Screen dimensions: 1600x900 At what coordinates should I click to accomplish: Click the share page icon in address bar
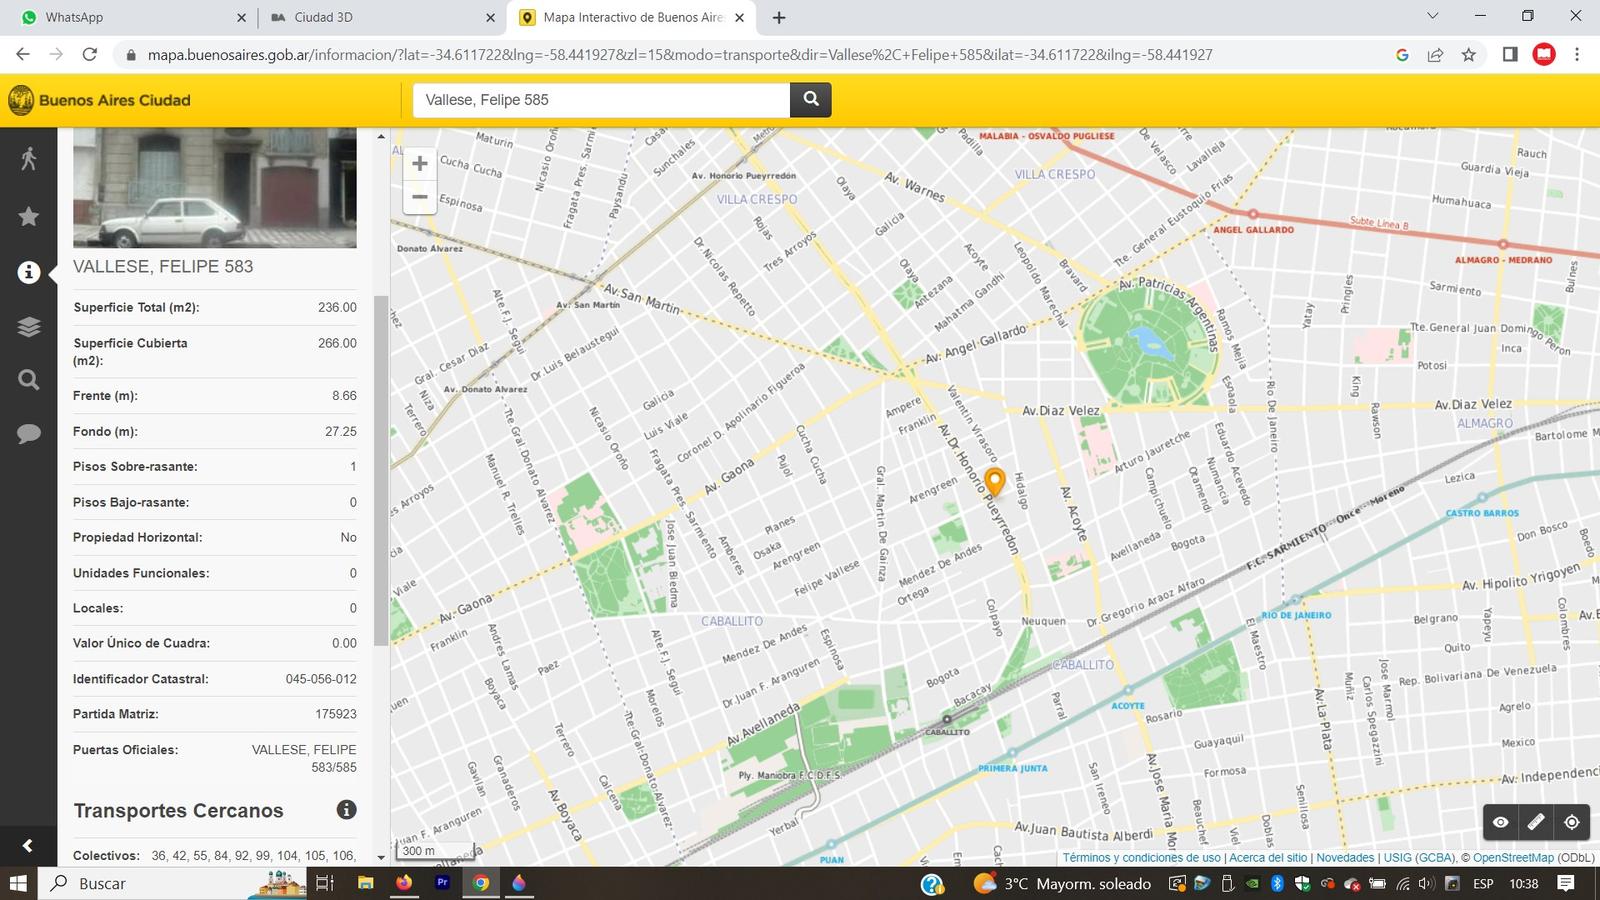click(x=1435, y=55)
